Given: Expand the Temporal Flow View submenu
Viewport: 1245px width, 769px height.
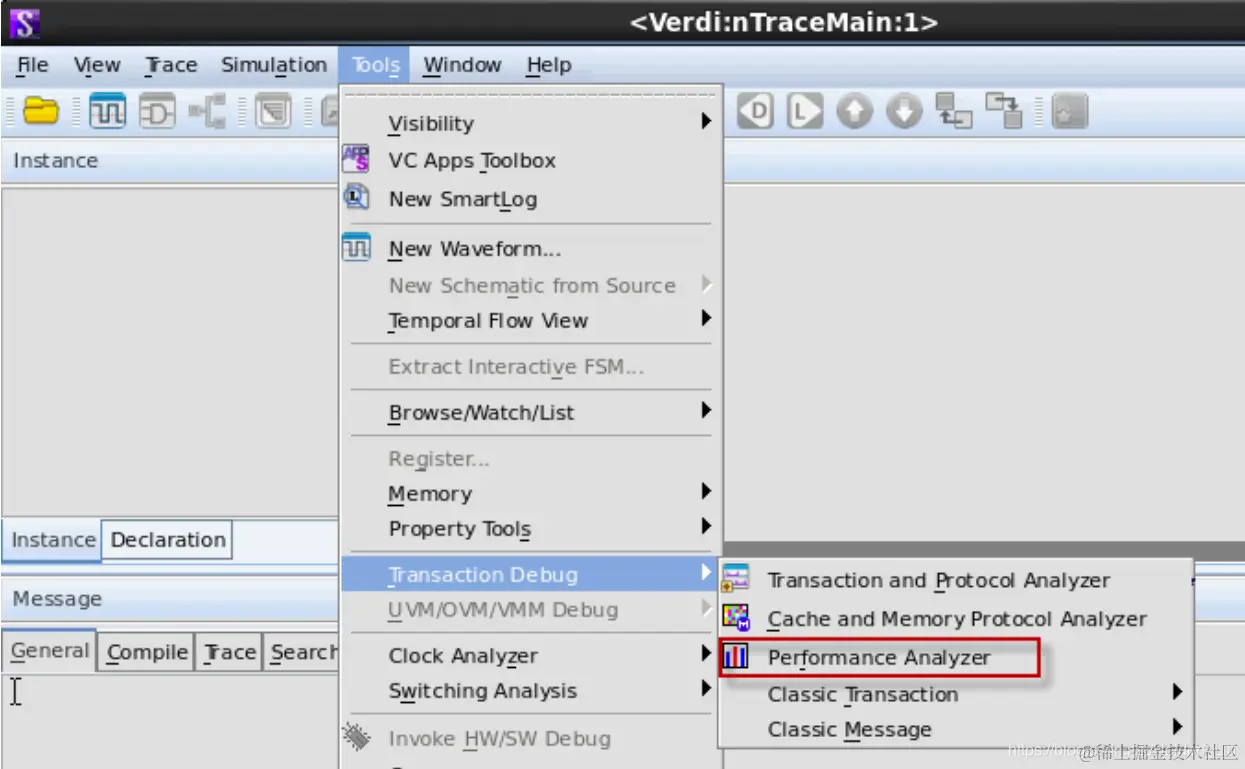Looking at the screenshot, I should tap(531, 321).
